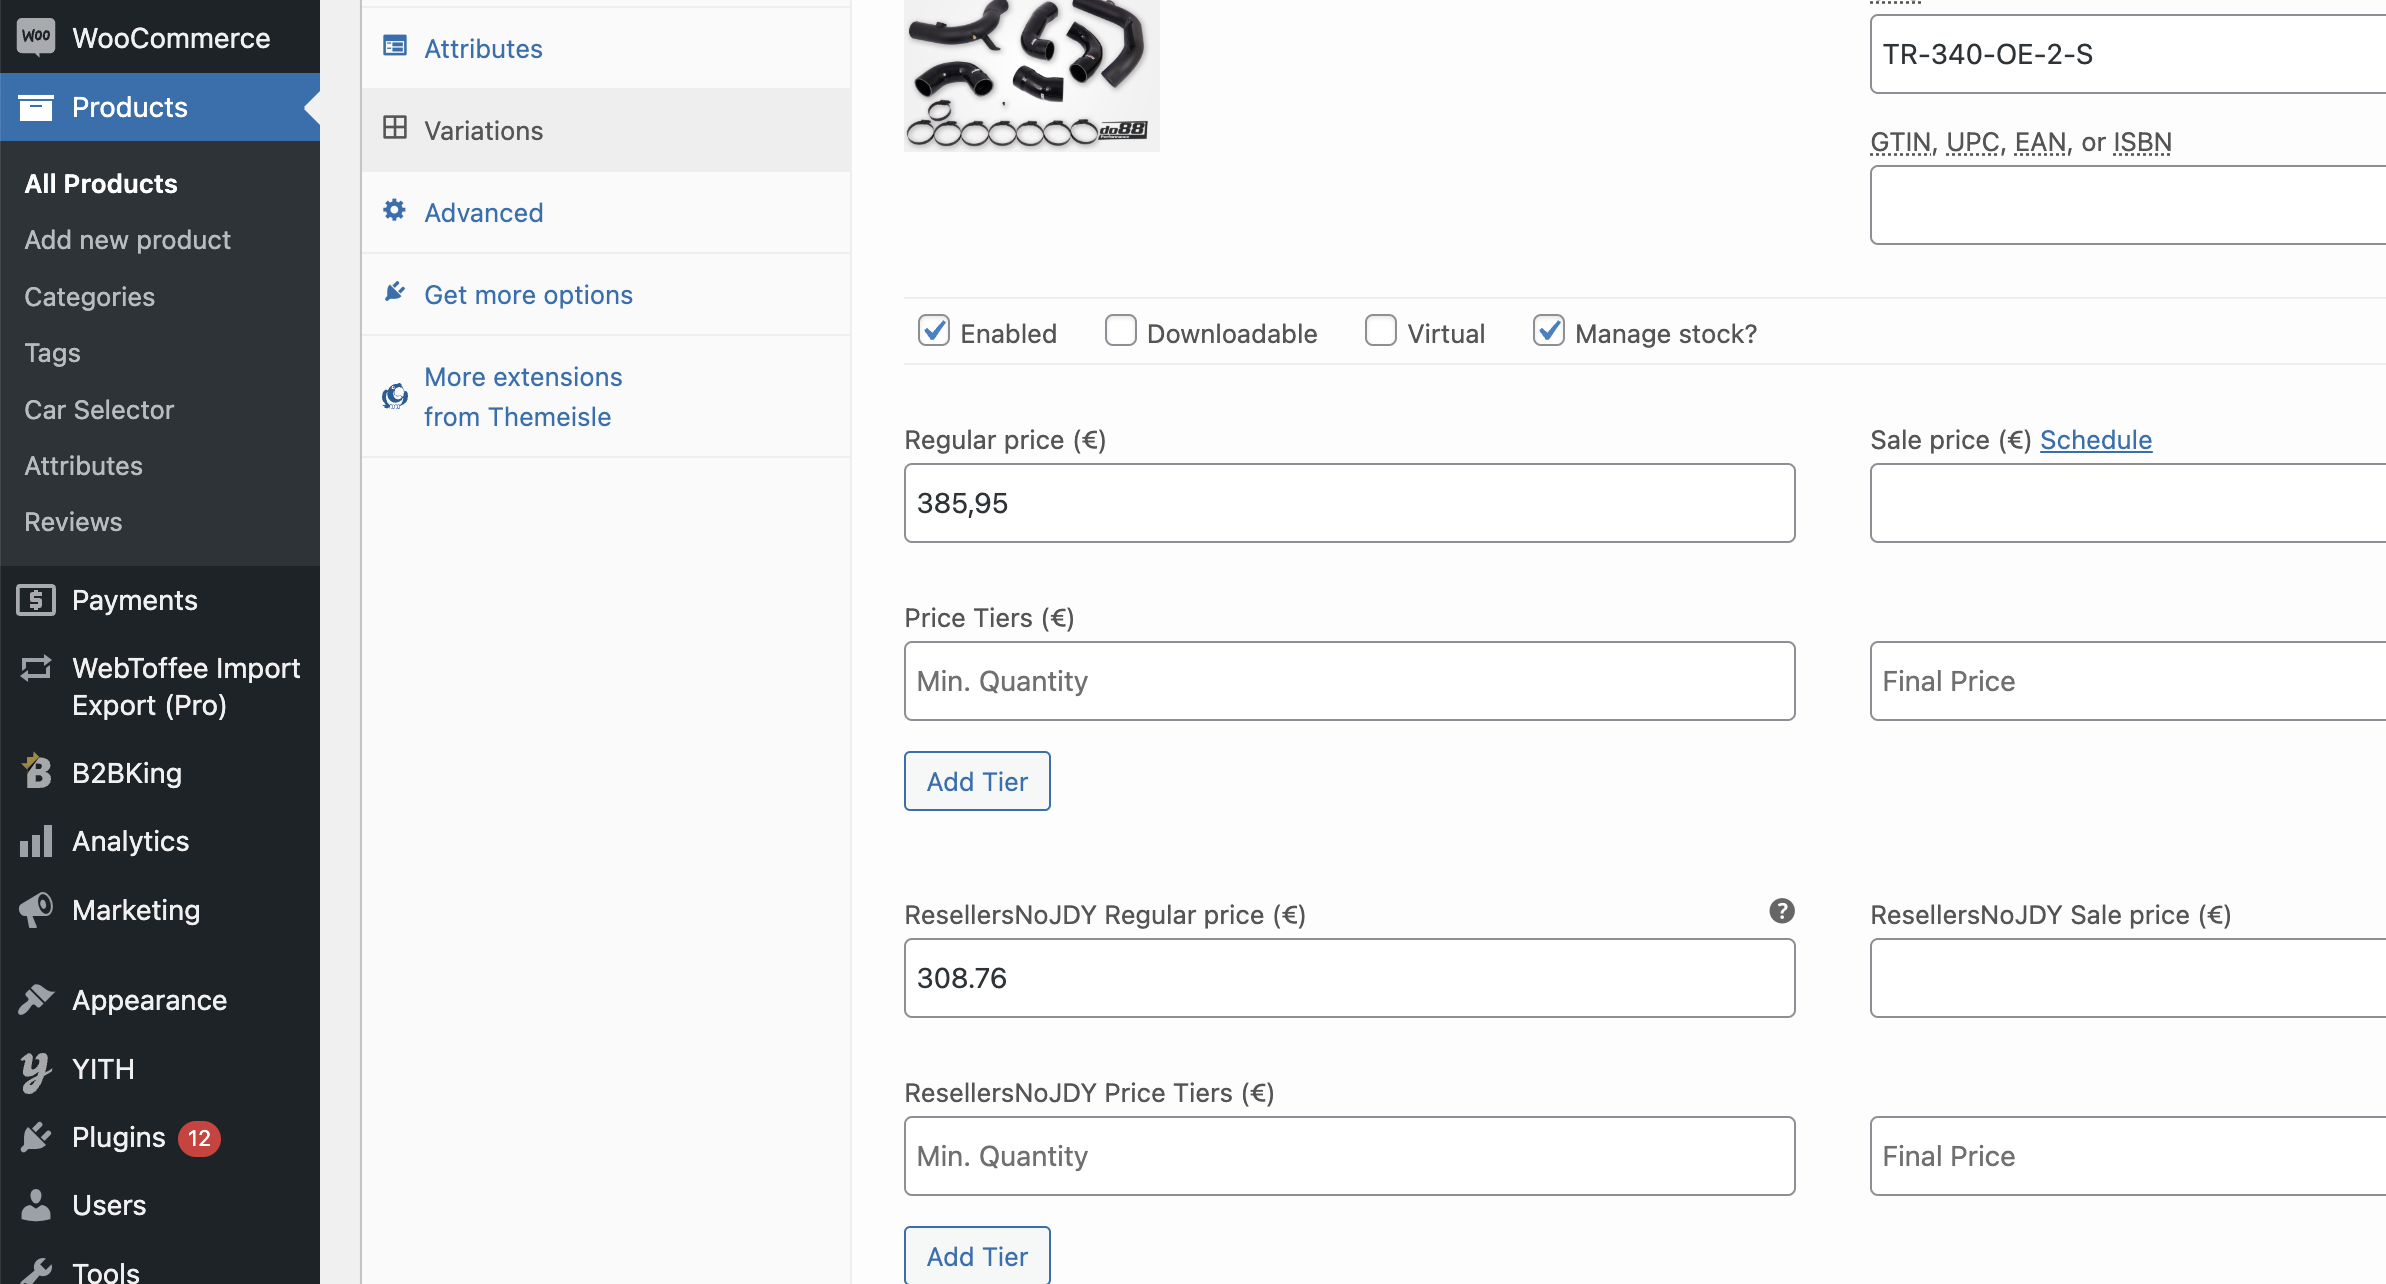Click the Attributes list icon in product tabs
This screenshot has width=2386, height=1284.
[x=395, y=46]
